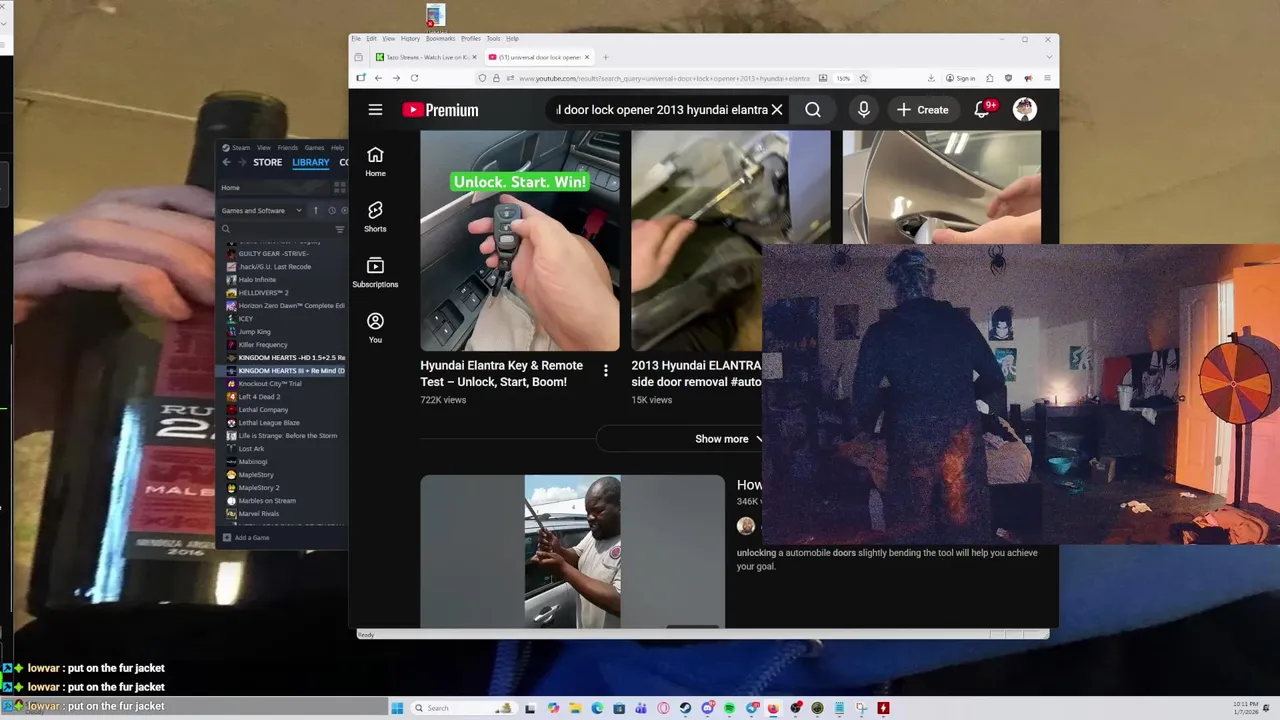The image size is (1280, 720).
Task: Click the YouTube search magnifier button
Action: pos(813,110)
